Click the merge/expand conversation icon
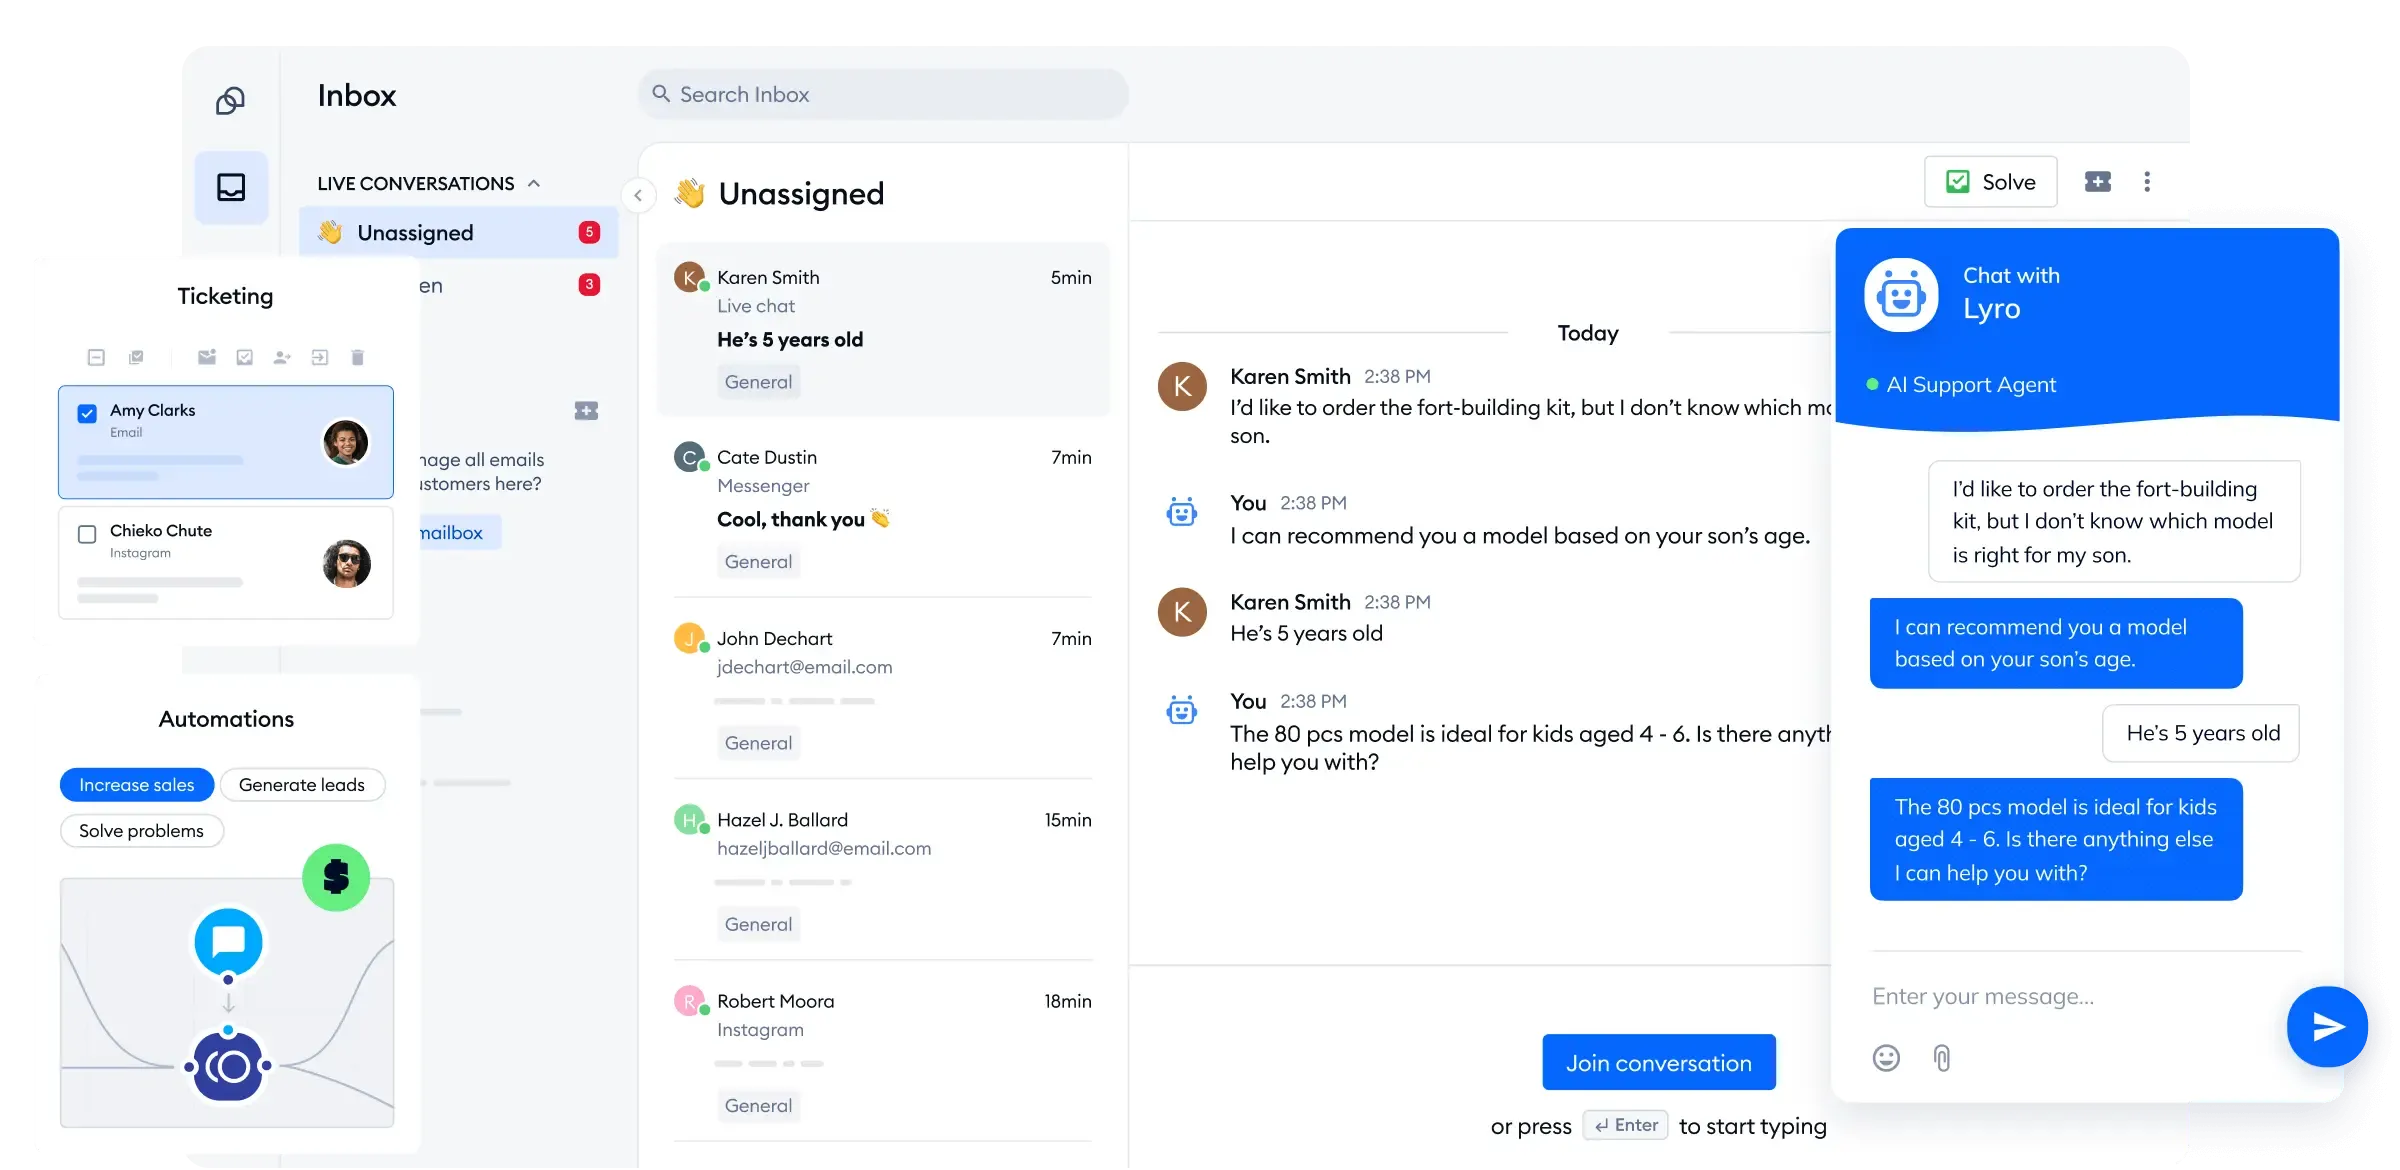Viewport: 2400px width, 1170px height. pos(2097,182)
